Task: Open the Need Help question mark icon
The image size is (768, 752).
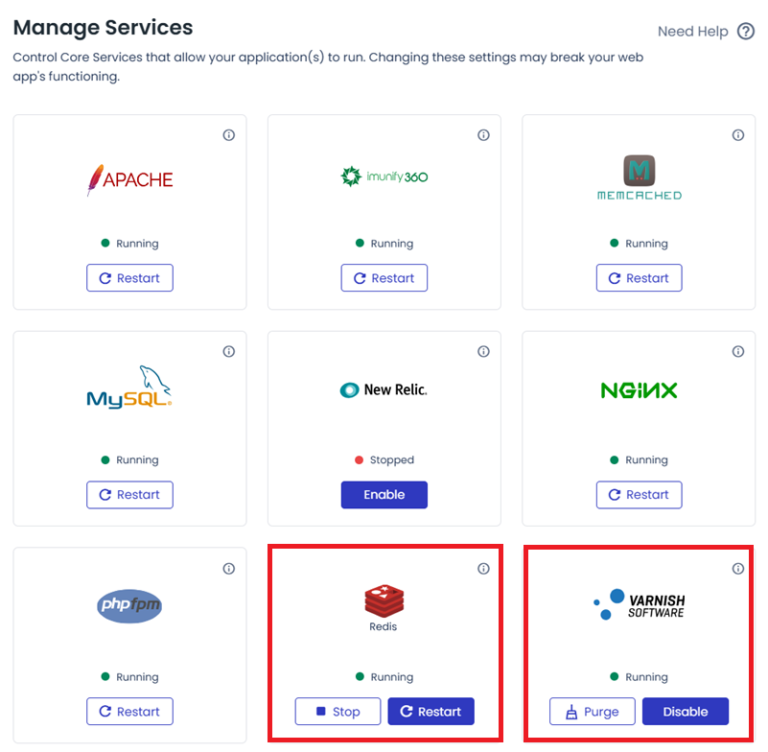Action: point(746,31)
